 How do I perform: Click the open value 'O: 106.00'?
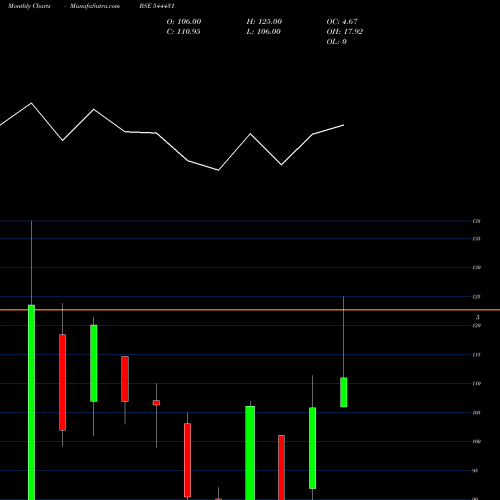point(184,22)
